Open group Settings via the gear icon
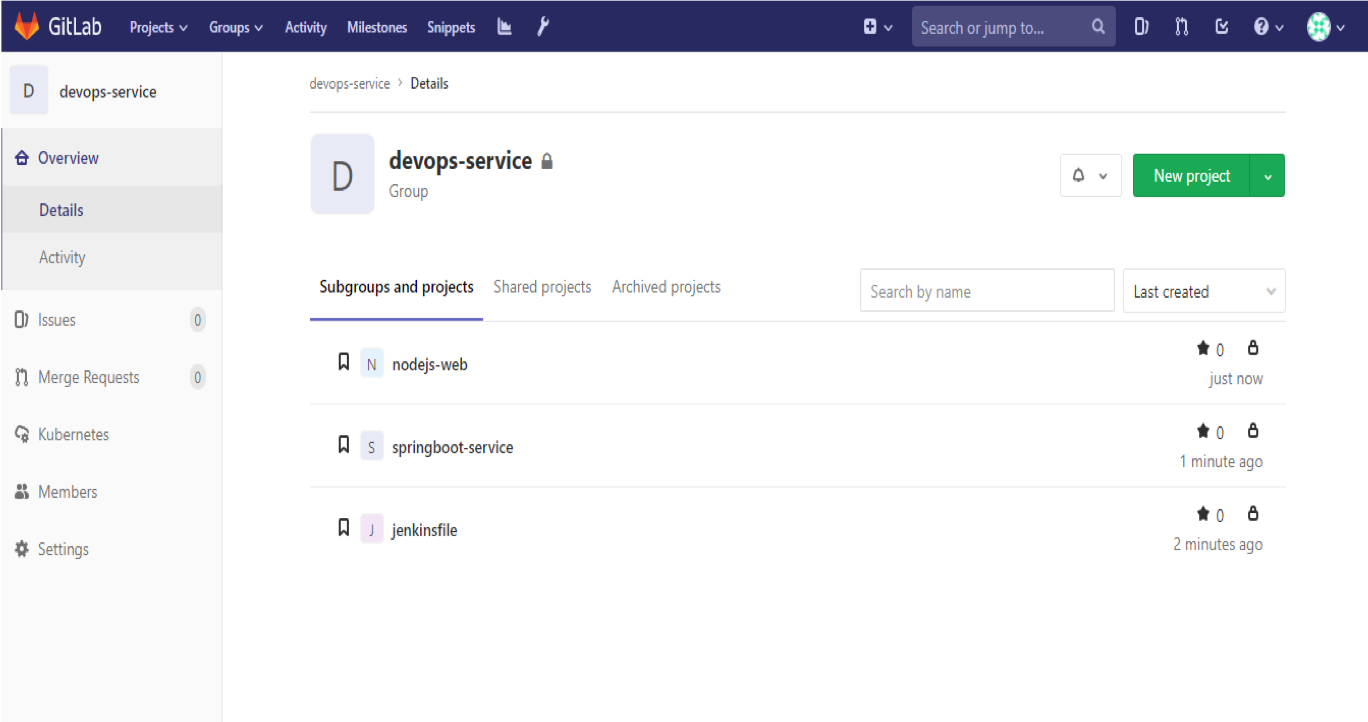This screenshot has width=1368, height=722. click(x=20, y=548)
